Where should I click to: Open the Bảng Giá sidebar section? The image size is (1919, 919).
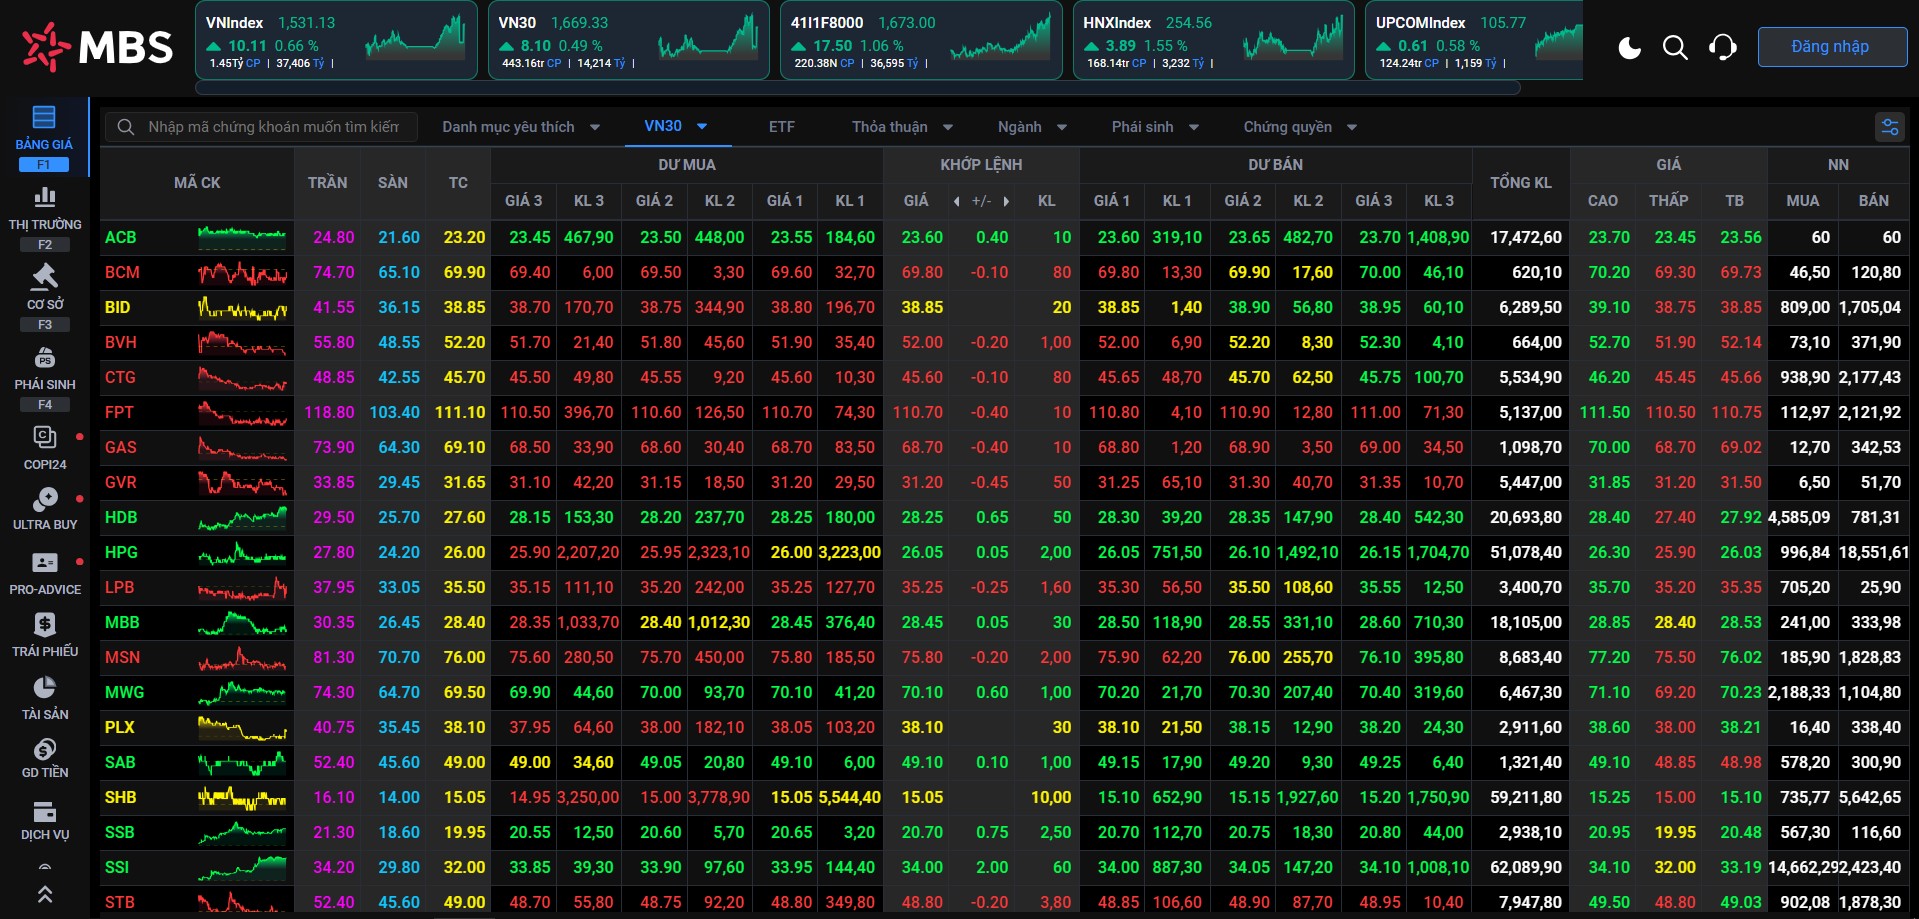44,137
